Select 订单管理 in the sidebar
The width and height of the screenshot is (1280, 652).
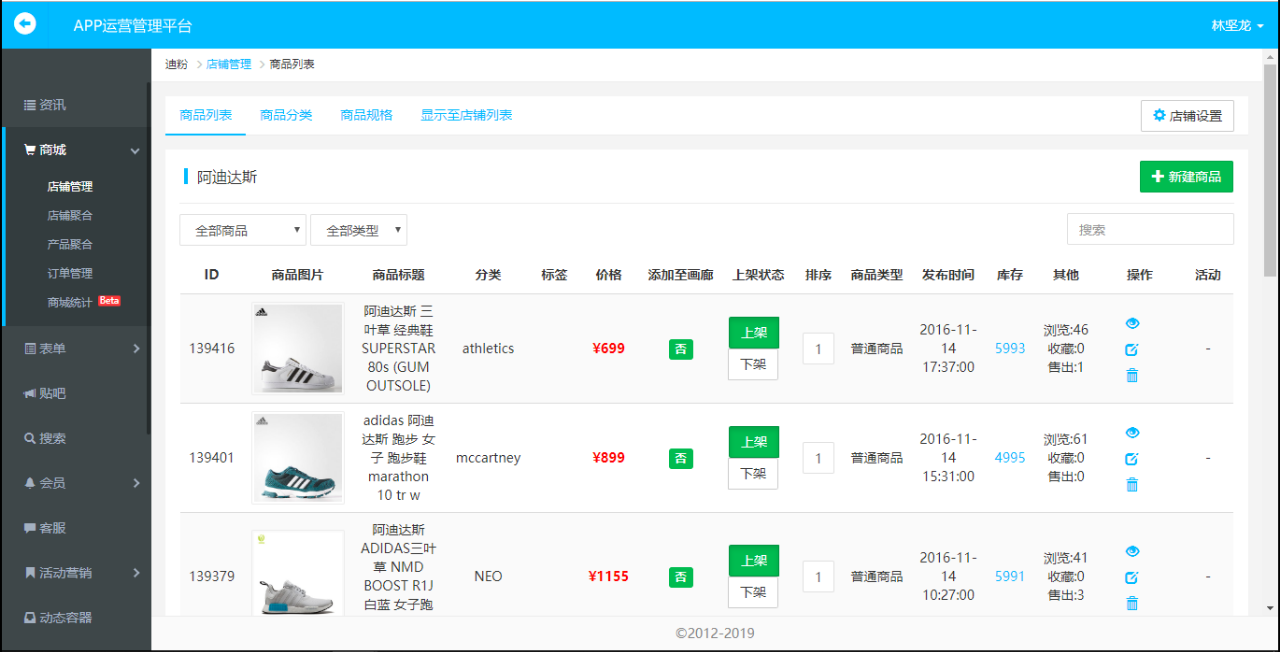(70, 273)
